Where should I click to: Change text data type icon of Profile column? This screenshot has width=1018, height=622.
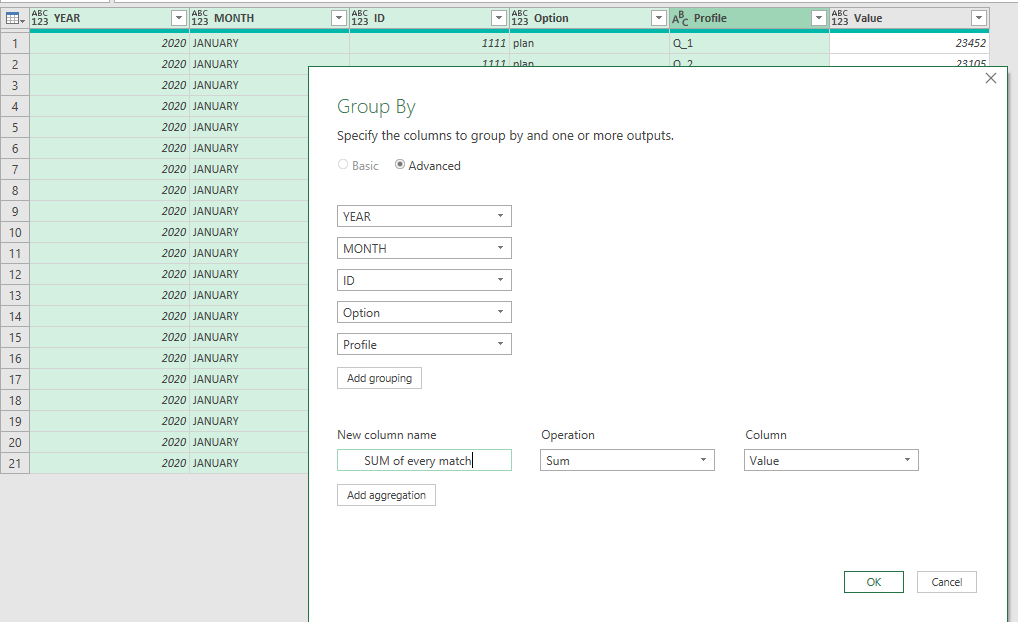(x=680, y=18)
